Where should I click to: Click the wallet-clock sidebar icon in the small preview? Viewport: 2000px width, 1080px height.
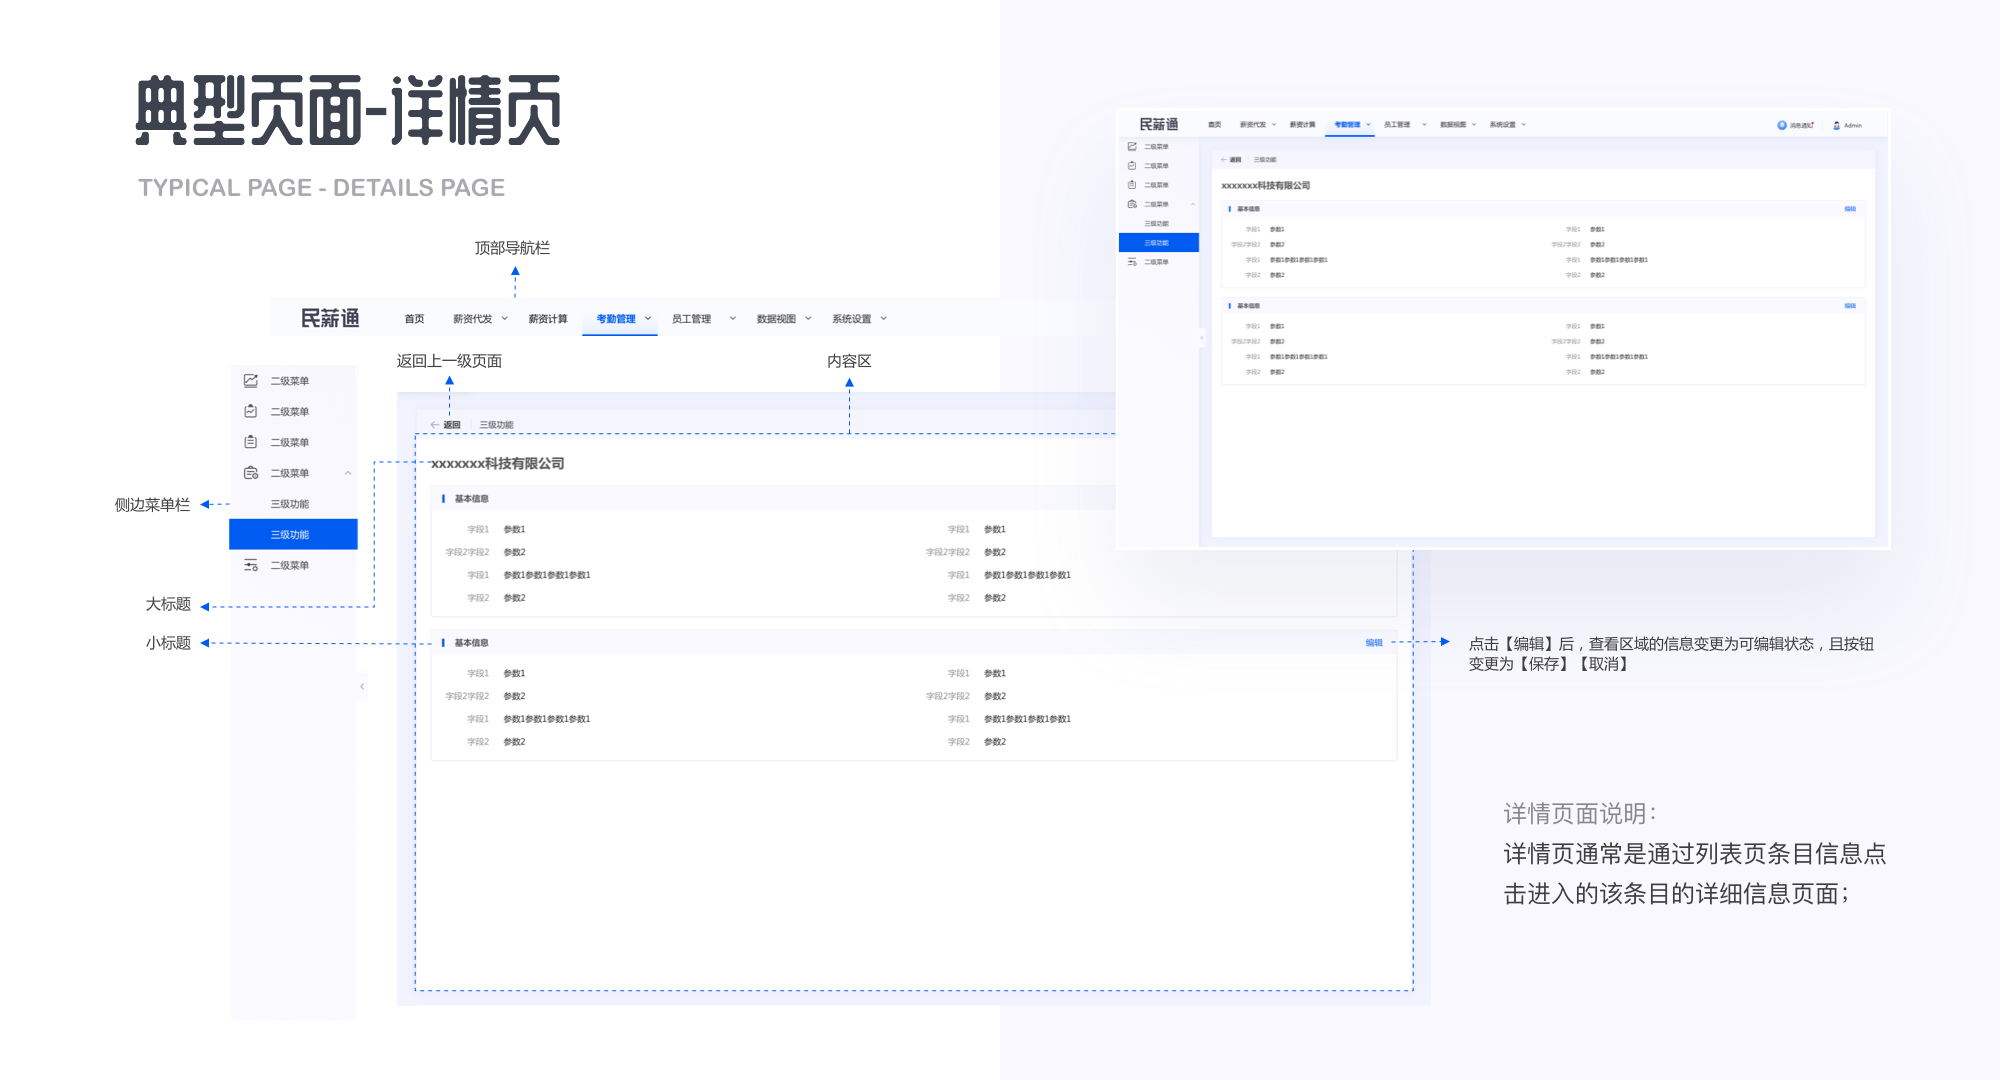[x=1132, y=204]
